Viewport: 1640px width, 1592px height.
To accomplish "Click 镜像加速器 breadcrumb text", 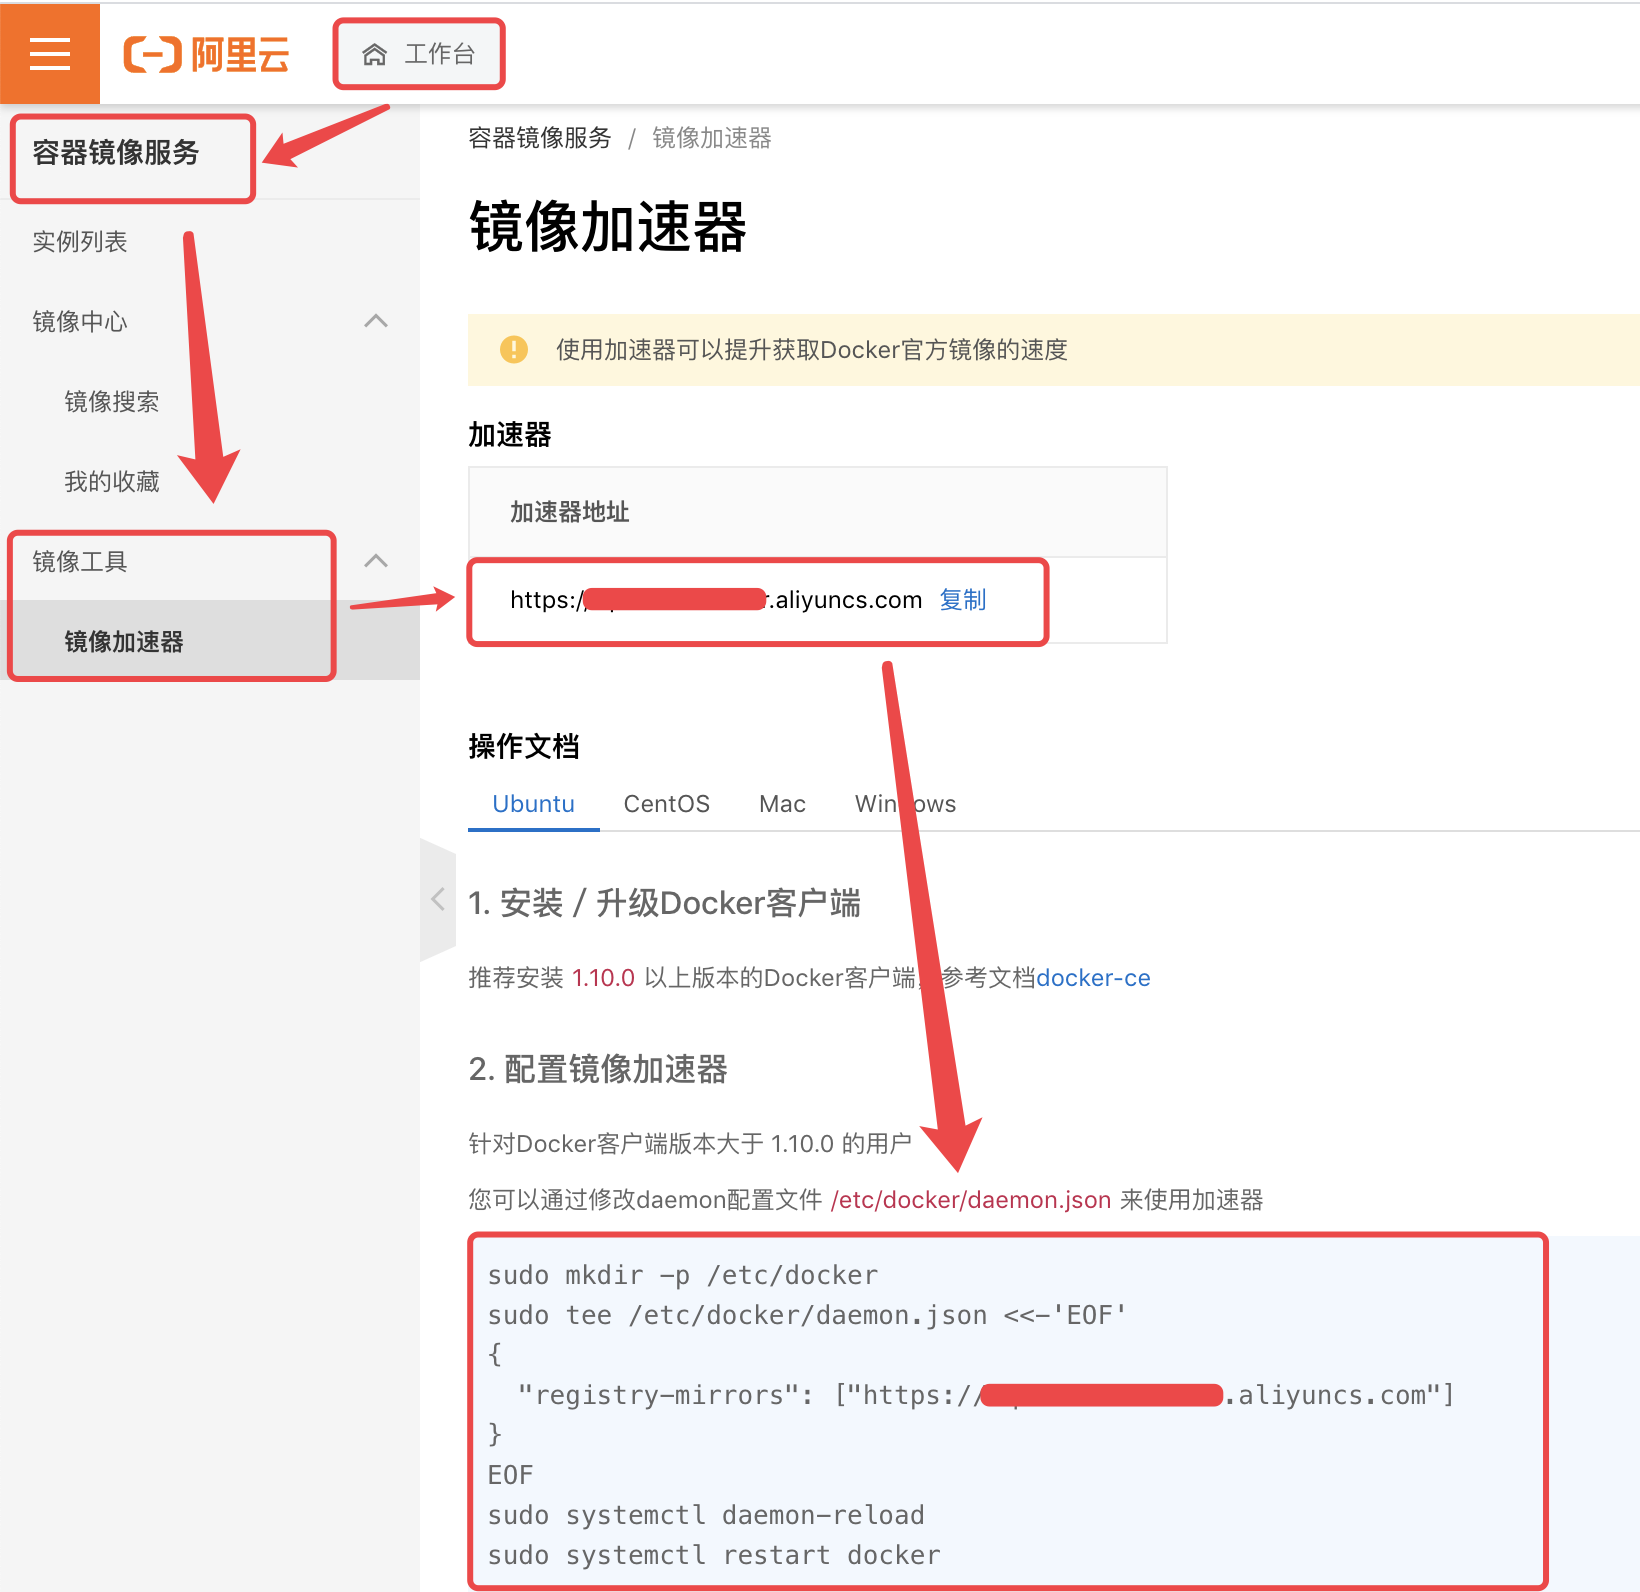I will (x=712, y=138).
